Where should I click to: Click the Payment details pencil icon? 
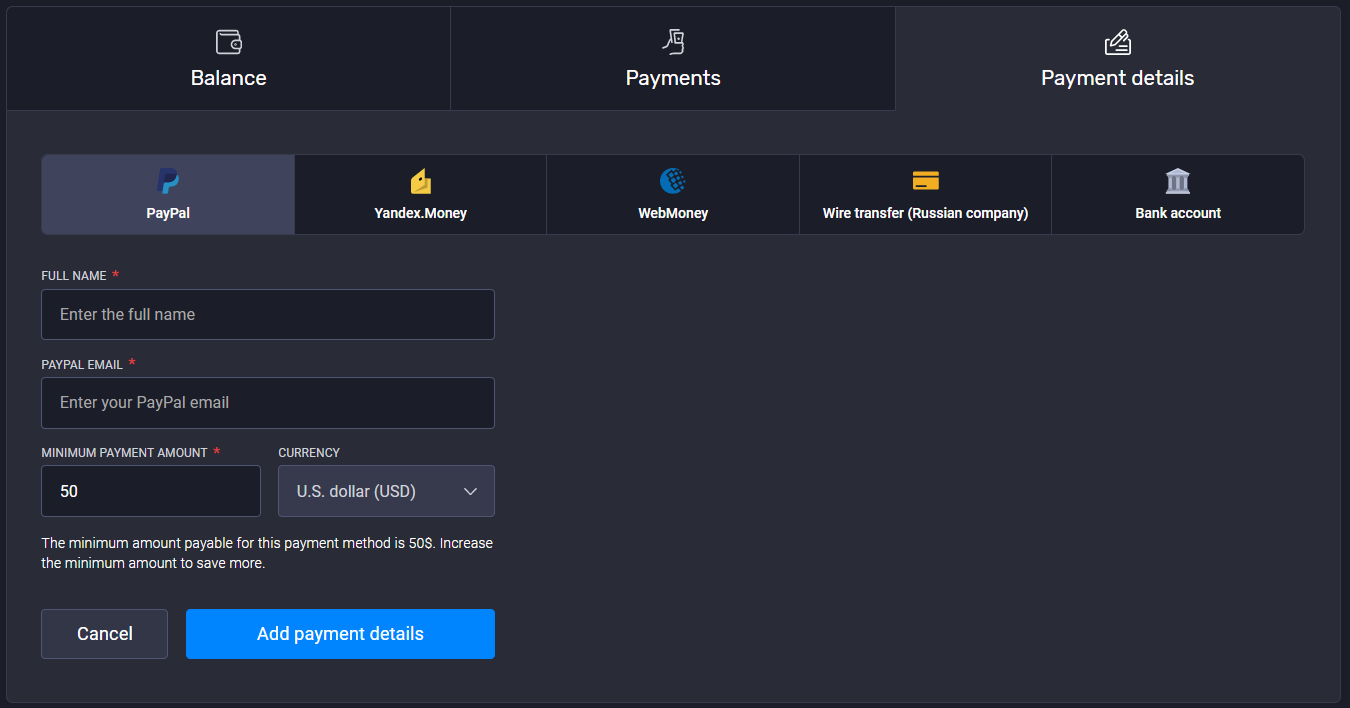click(1117, 42)
